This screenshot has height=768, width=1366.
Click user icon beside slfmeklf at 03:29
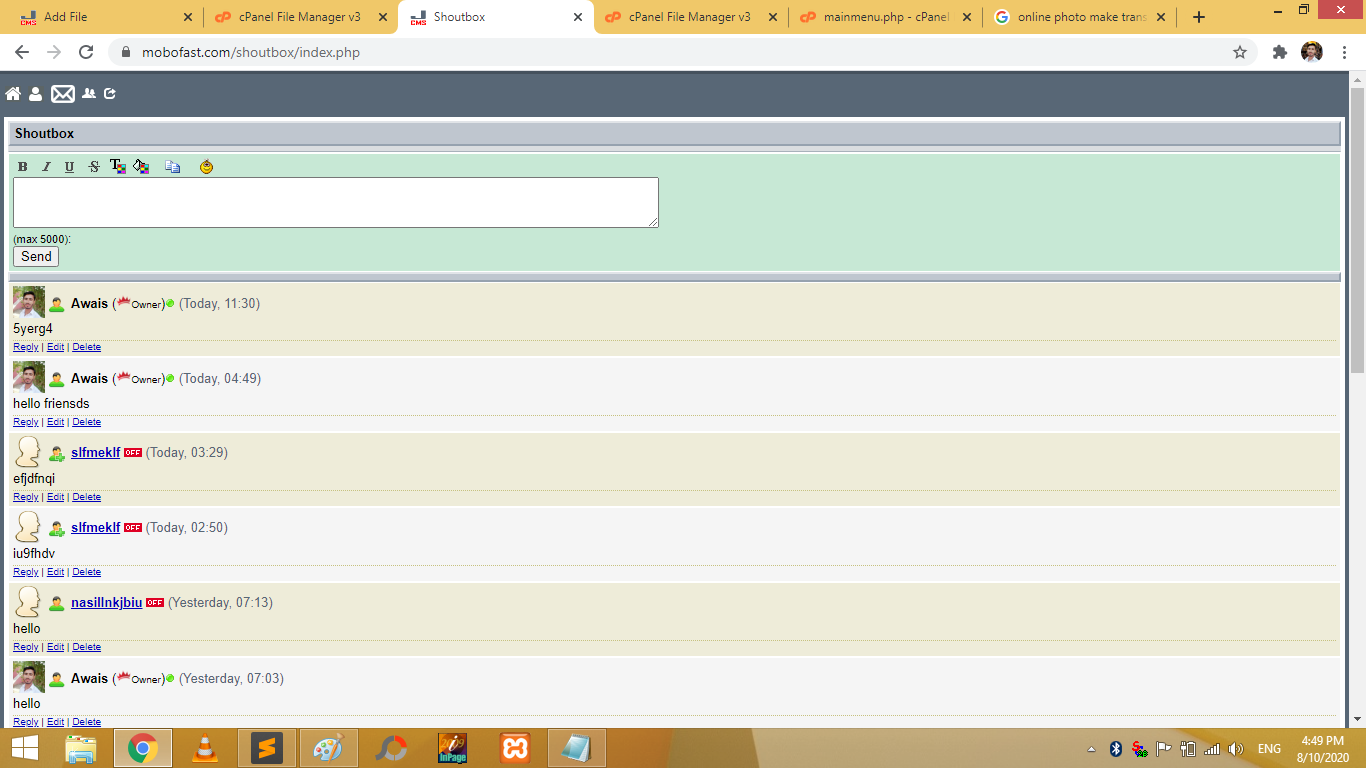pos(57,454)
